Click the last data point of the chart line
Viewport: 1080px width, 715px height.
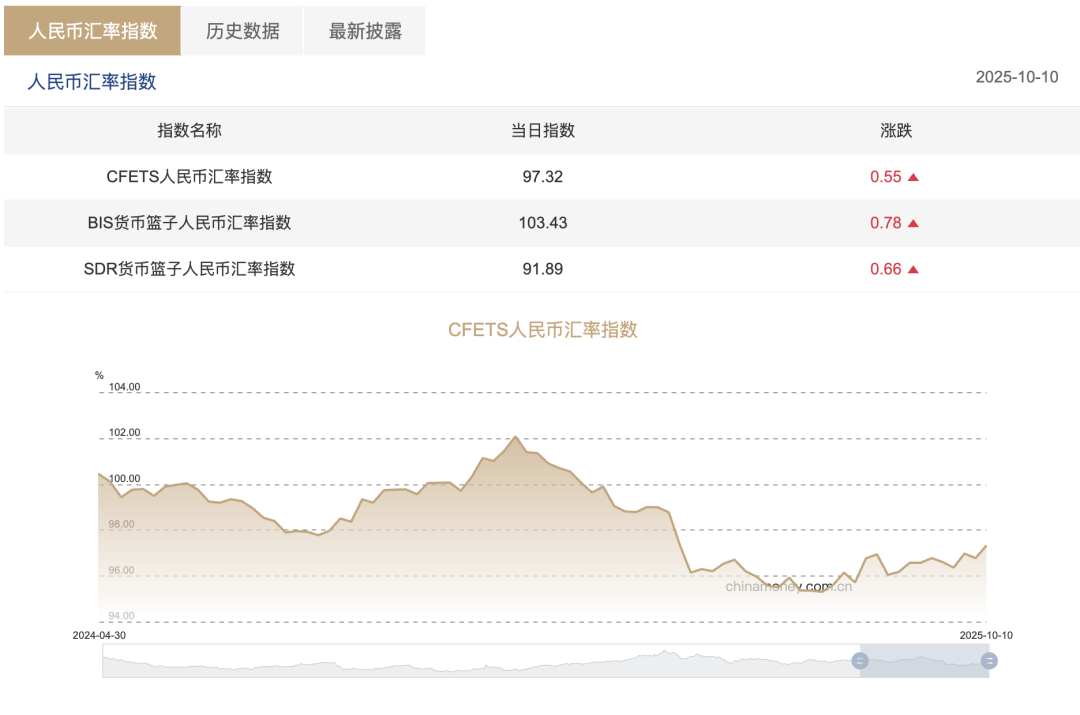[986, 546]
